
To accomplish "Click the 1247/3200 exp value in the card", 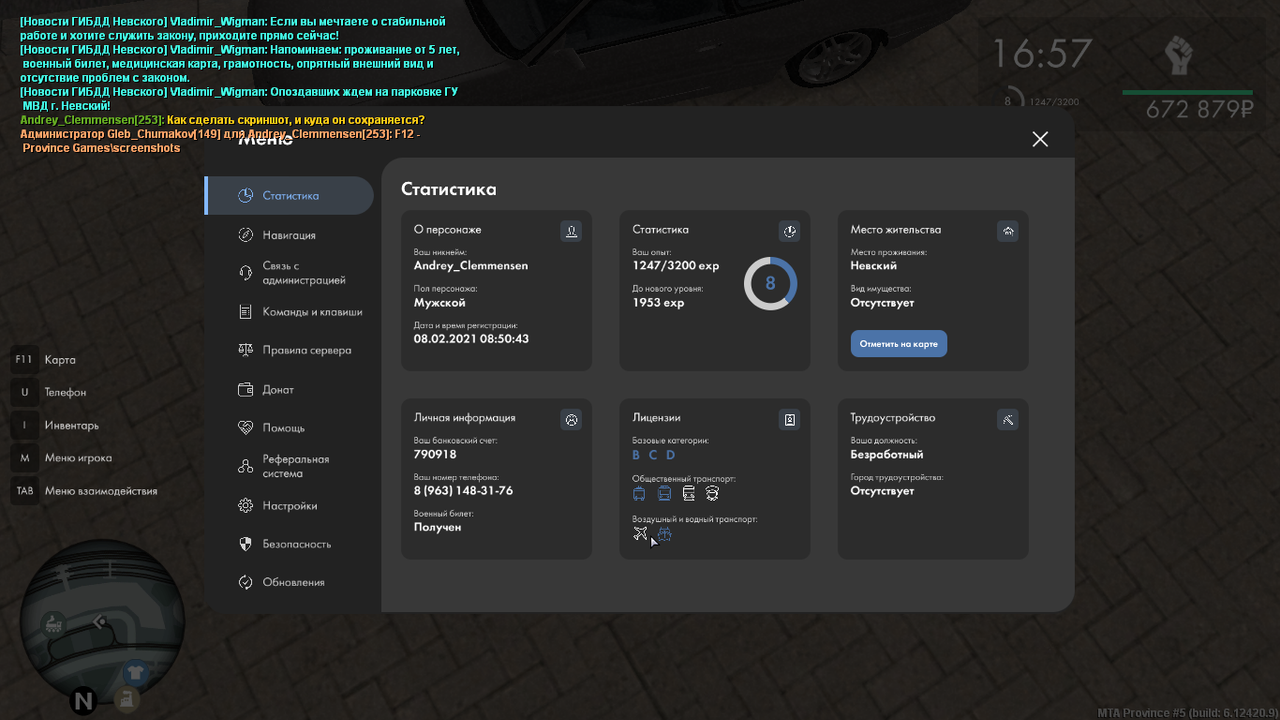I will [676, 266].
